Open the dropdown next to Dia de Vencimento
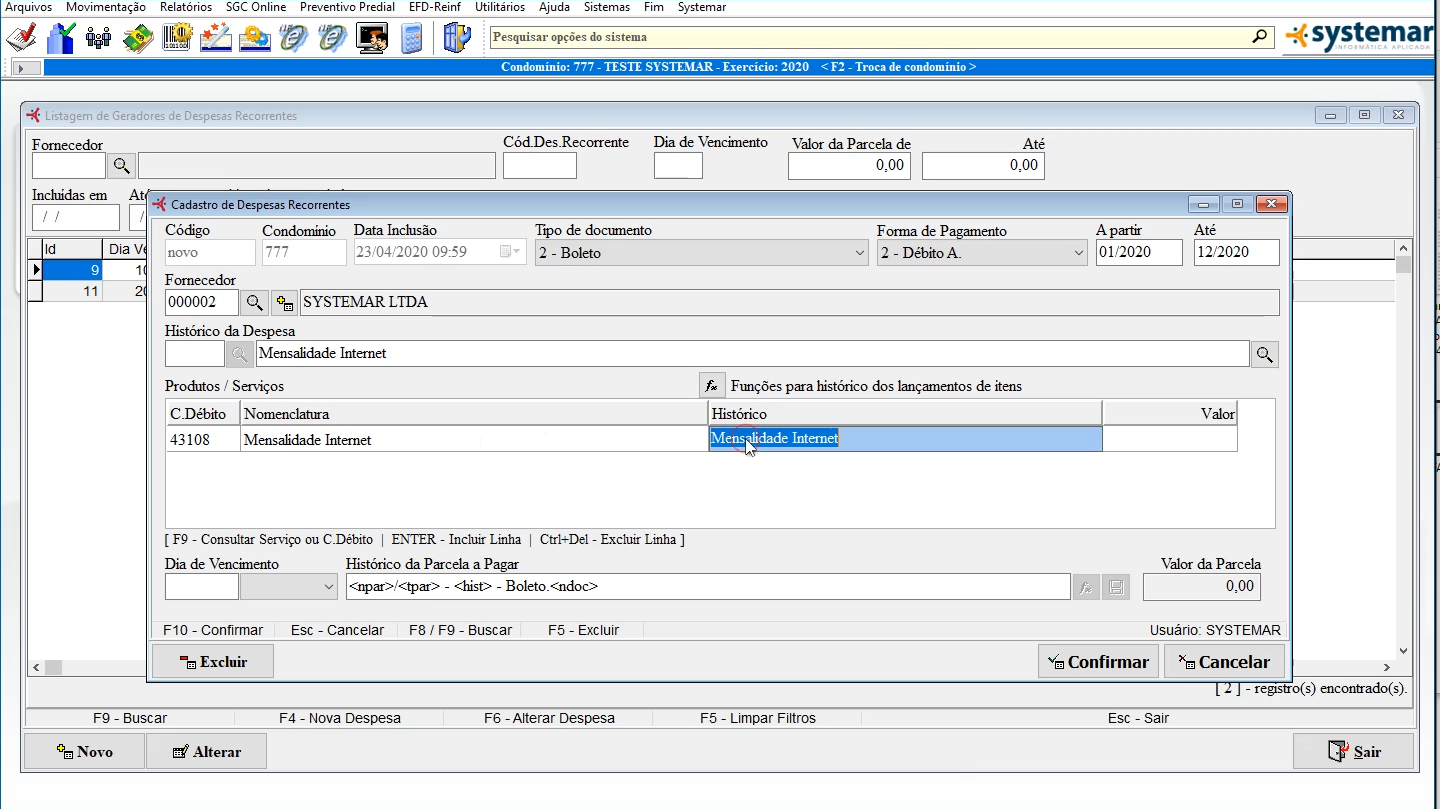Image resolution: width=1440 pixels, height=809 pixels. point(329,587)
